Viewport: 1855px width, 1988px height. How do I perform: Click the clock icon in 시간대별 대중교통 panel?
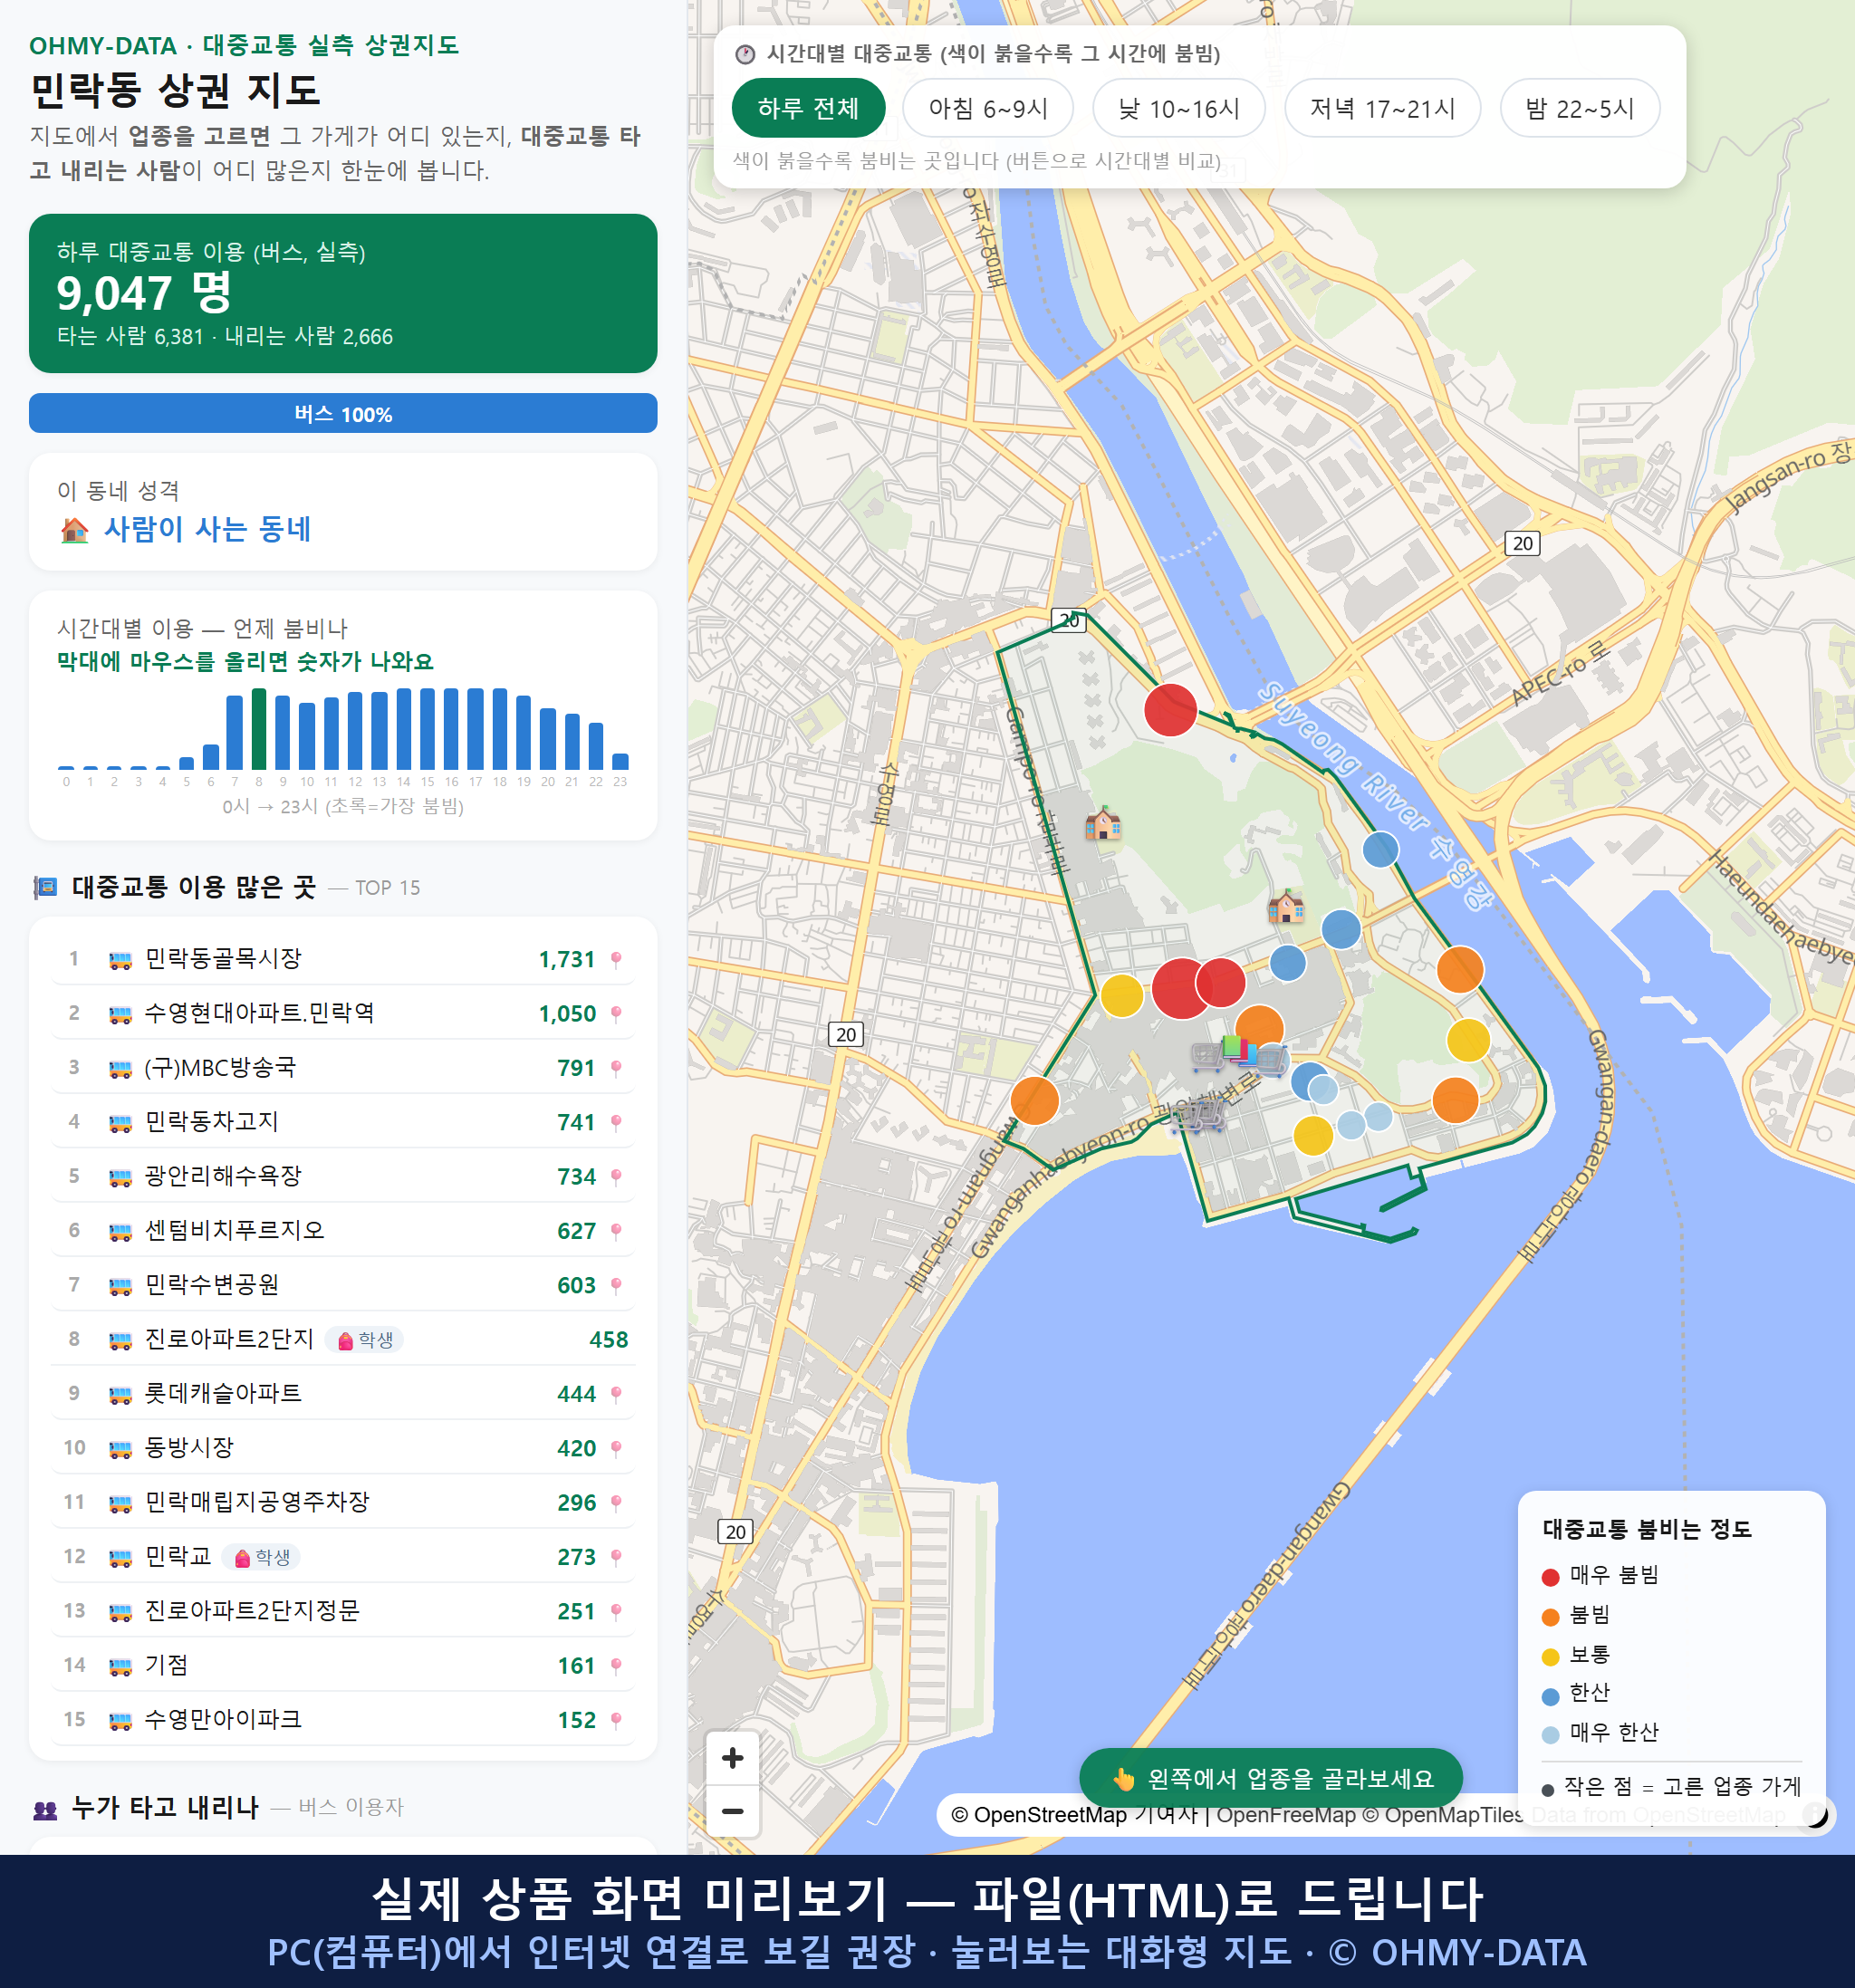tap(745, 54)
